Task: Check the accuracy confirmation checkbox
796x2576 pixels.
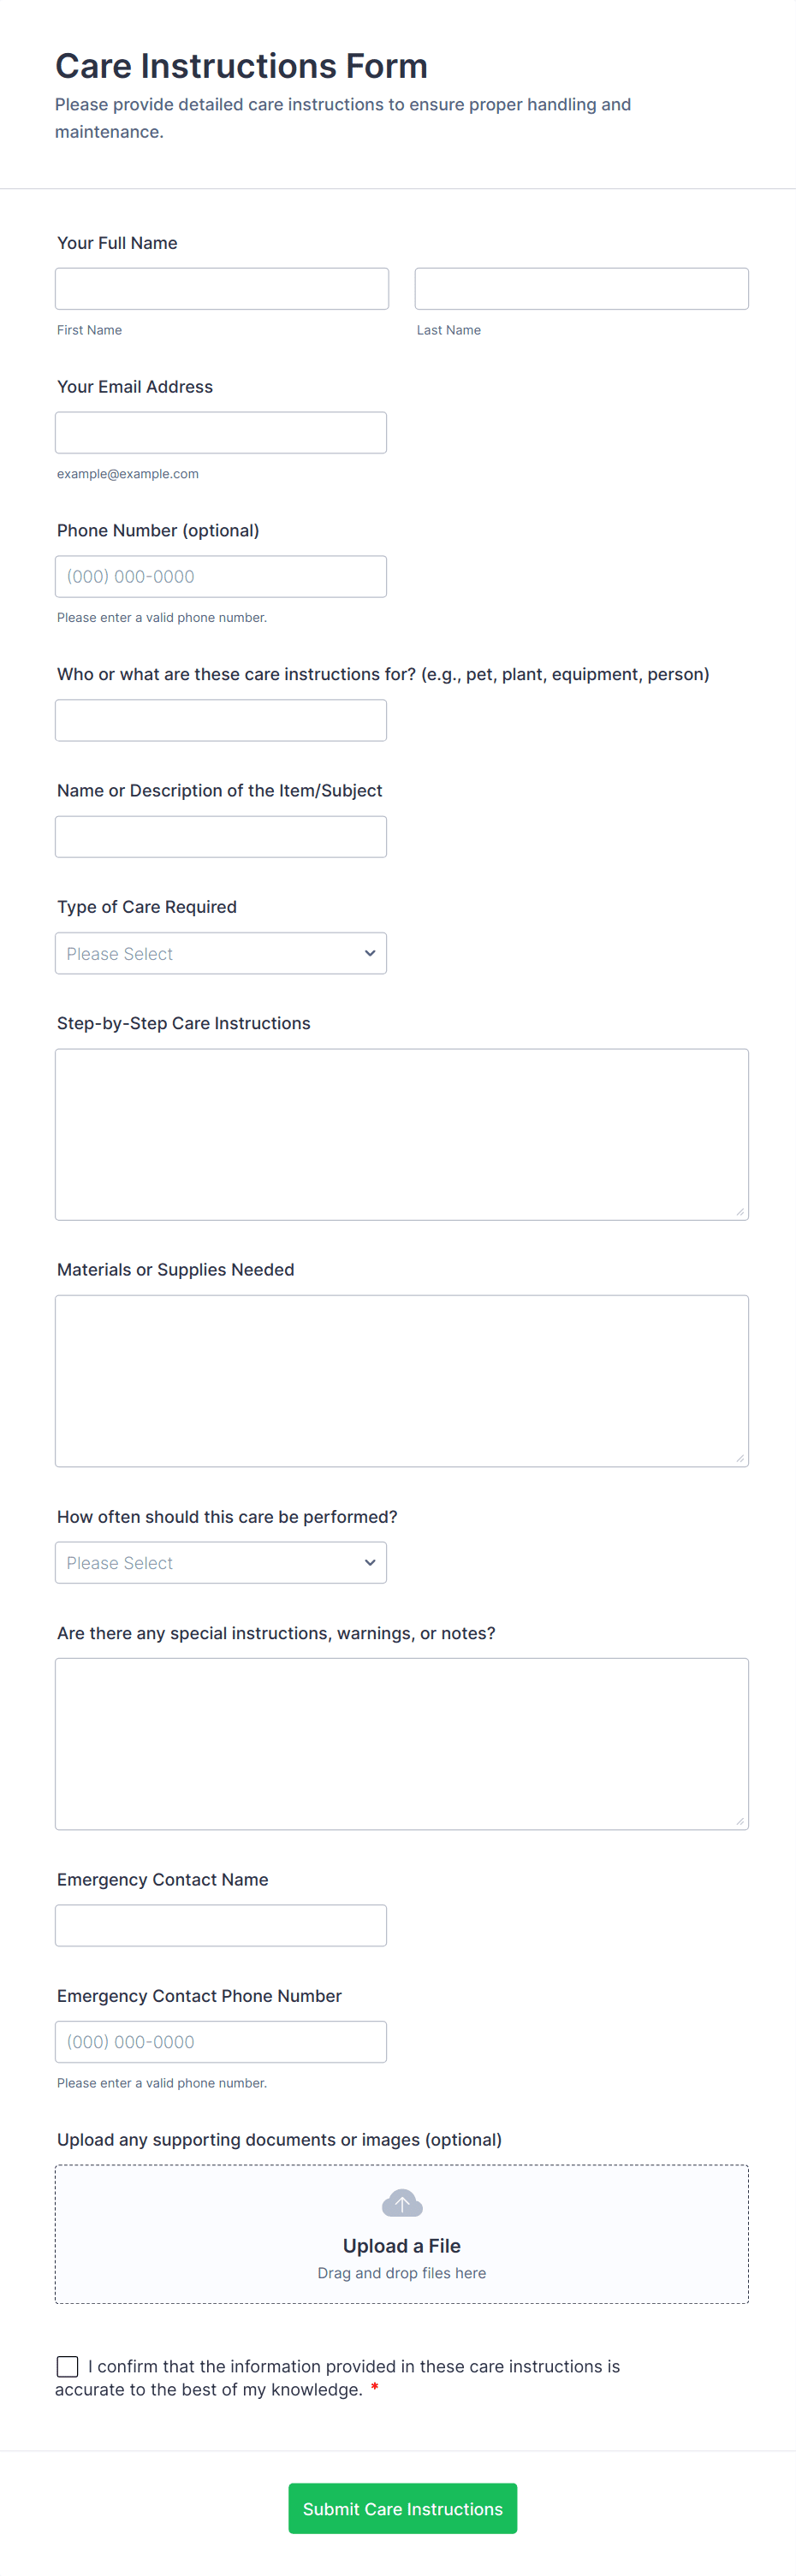Action: pyautogui.click(x=68, y=2366)
